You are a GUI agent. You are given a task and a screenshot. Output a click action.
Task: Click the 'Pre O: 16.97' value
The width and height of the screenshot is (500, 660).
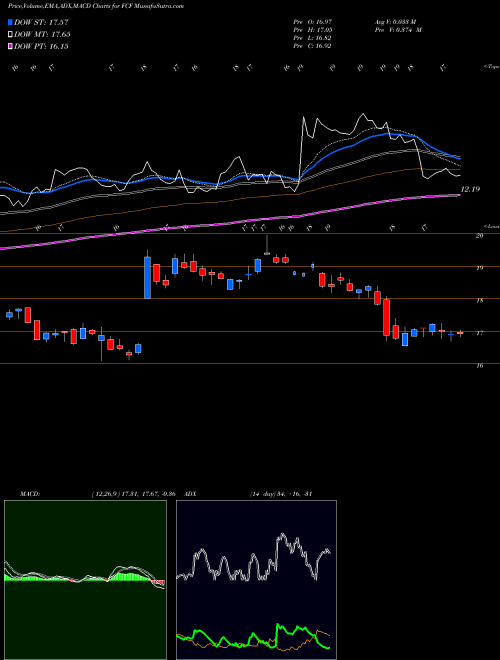coord(314,22)
